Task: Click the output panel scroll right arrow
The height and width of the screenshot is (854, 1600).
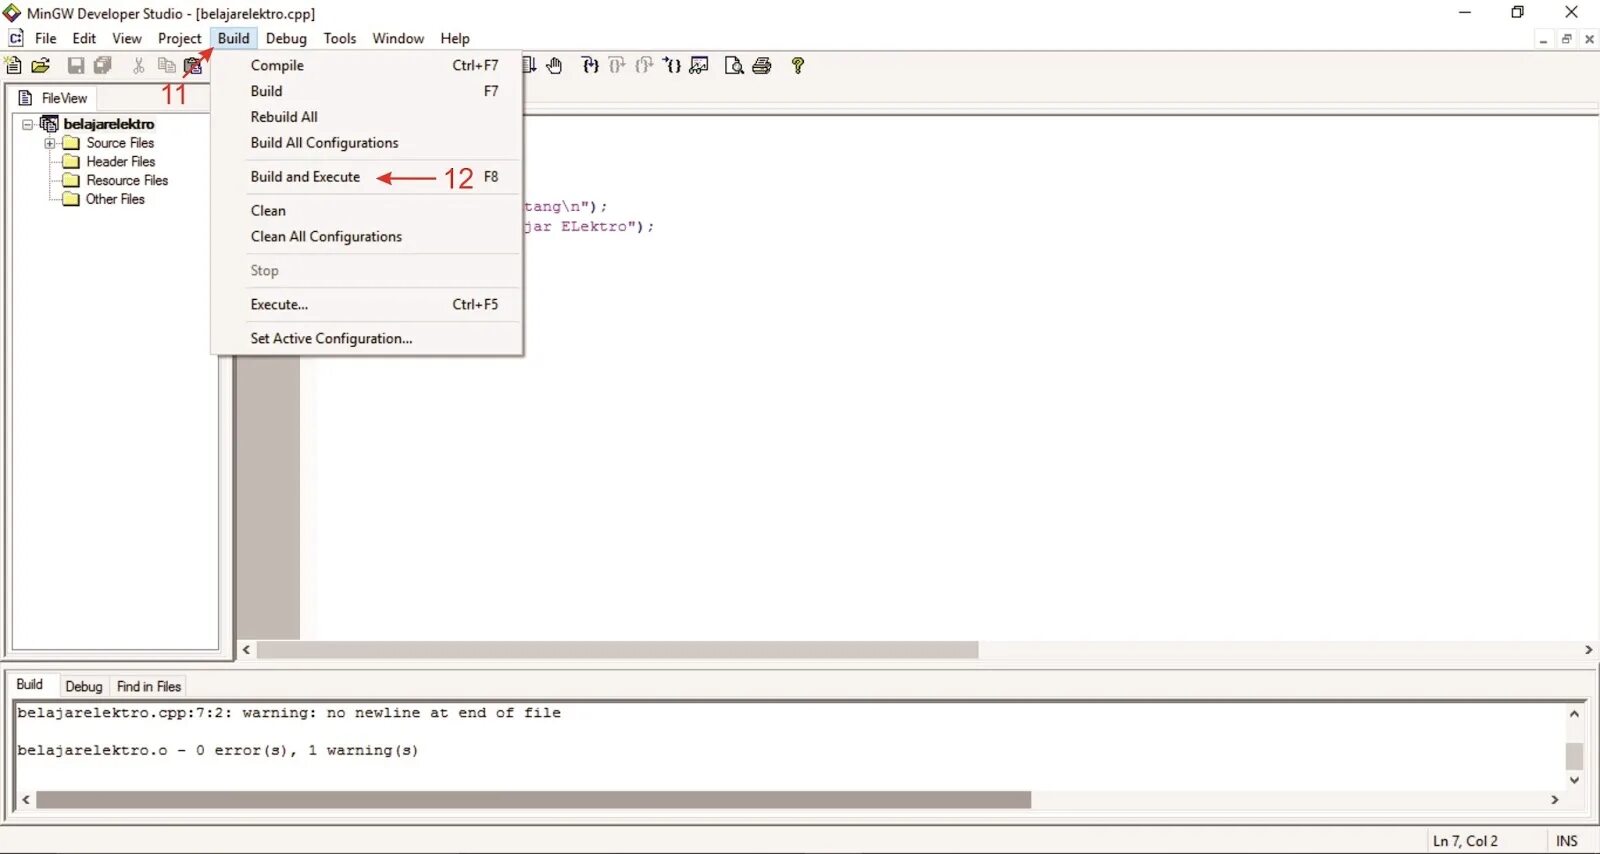Action: tap(1554, 800)
